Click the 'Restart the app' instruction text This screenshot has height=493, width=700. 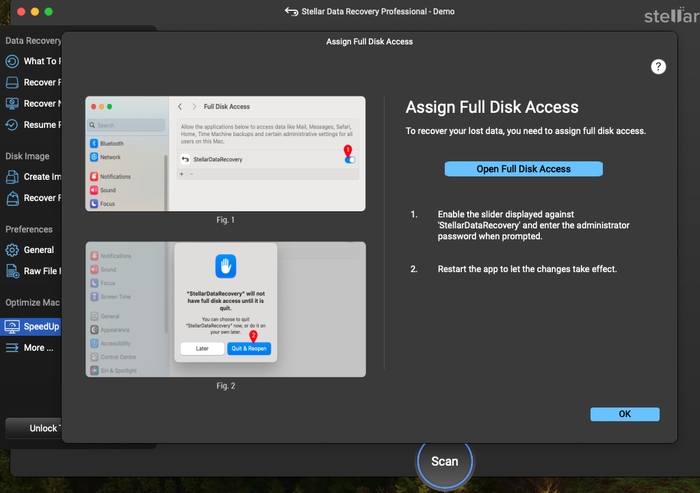527,269
